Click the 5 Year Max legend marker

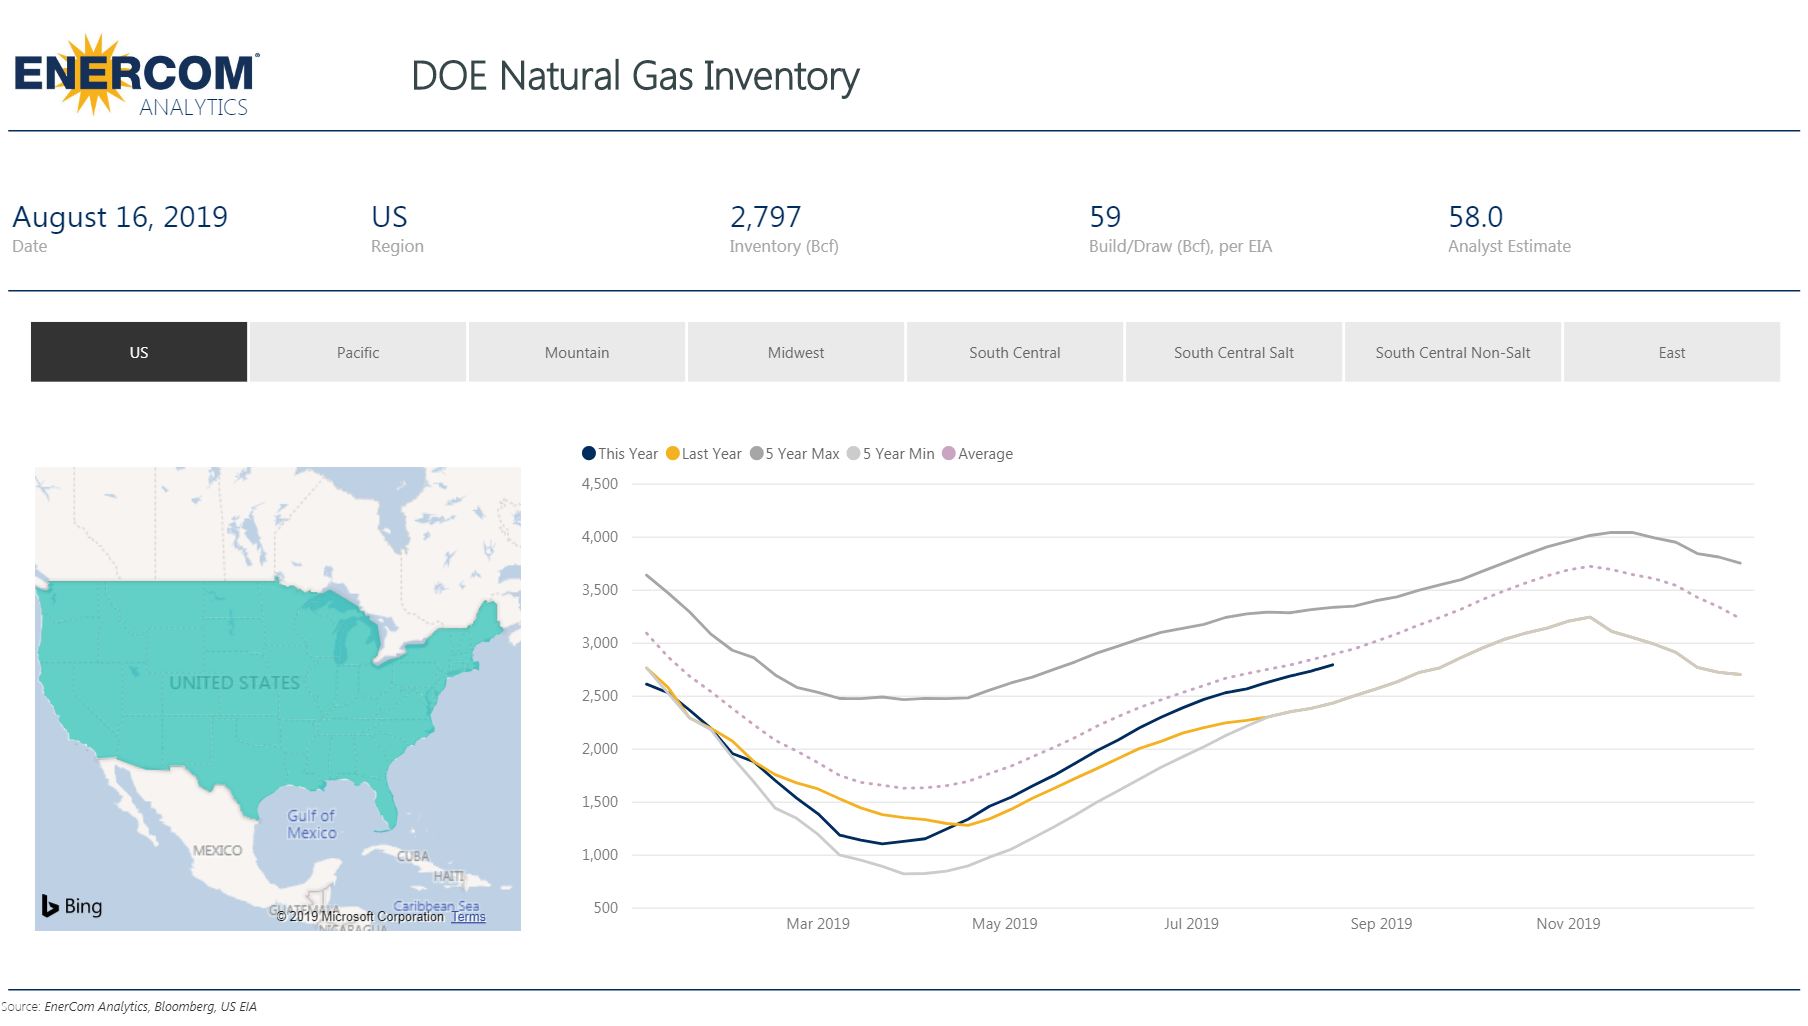(757, 453)
